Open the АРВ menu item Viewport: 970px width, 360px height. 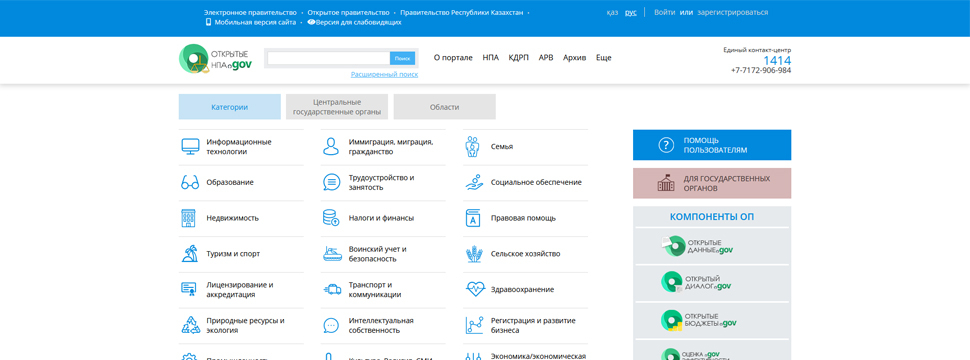[546, 58]
